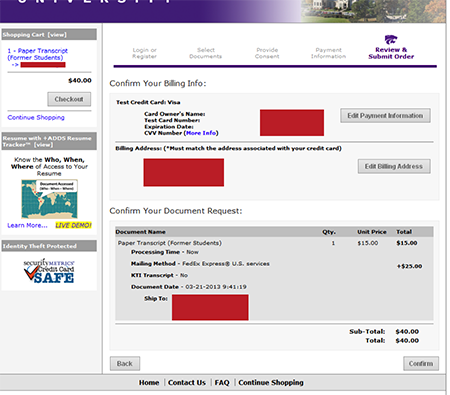Click the SecurityMetrics Credit Card Safe badge
The height and width of the screenshot is (395, 450).
[49, 271]
